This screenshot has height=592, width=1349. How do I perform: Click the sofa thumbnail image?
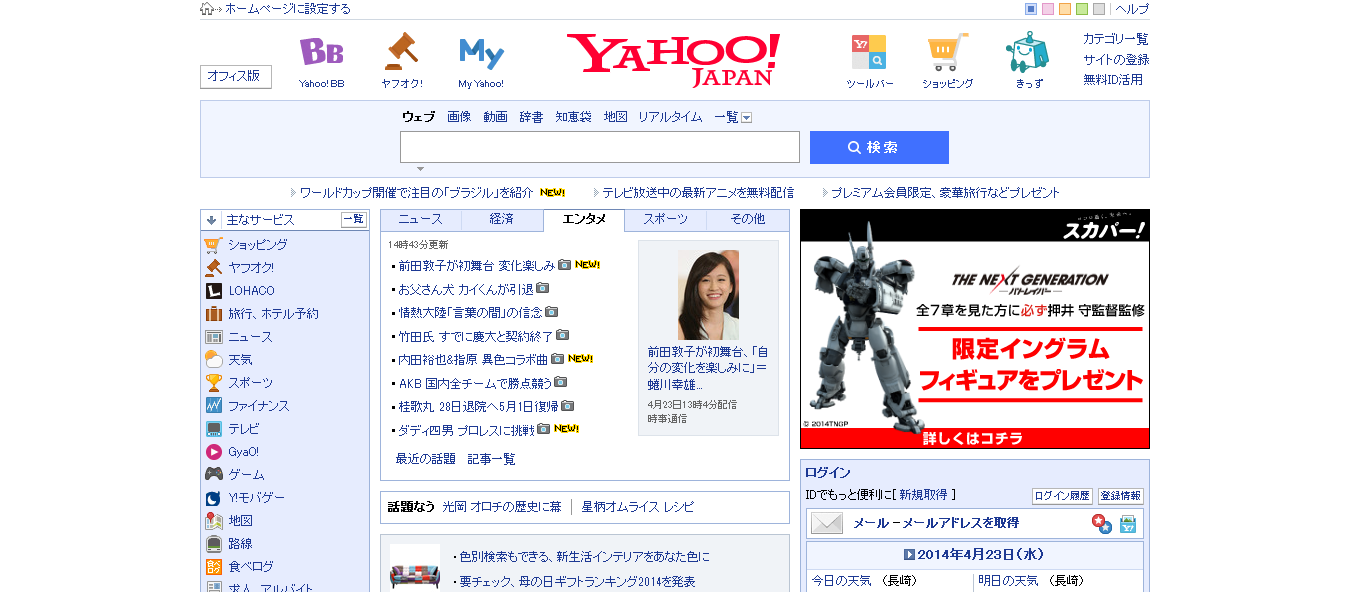pos(414,568)
